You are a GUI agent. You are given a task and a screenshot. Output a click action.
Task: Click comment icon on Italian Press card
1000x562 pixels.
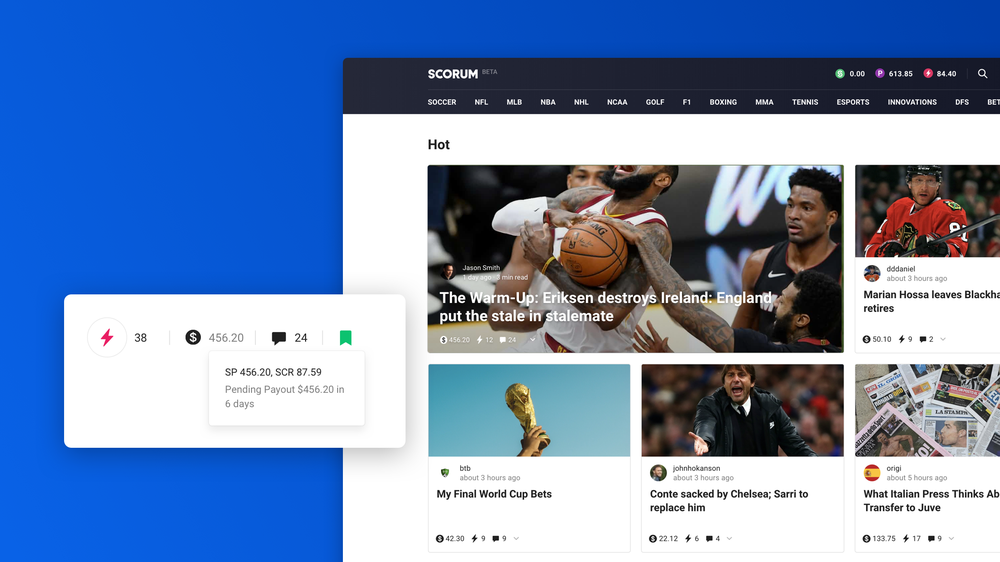[931, 538]
